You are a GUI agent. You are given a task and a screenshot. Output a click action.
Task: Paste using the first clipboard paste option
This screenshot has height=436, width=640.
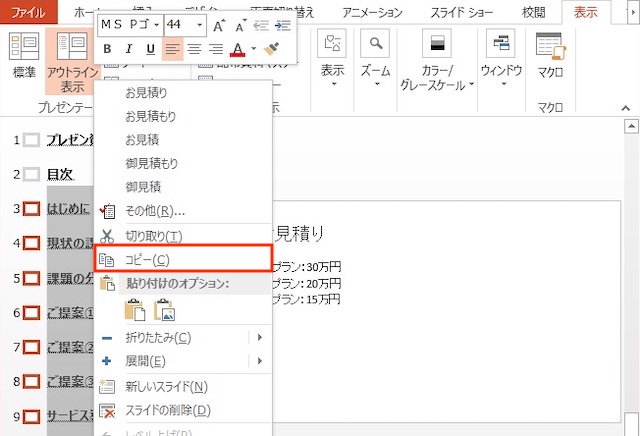133,310
